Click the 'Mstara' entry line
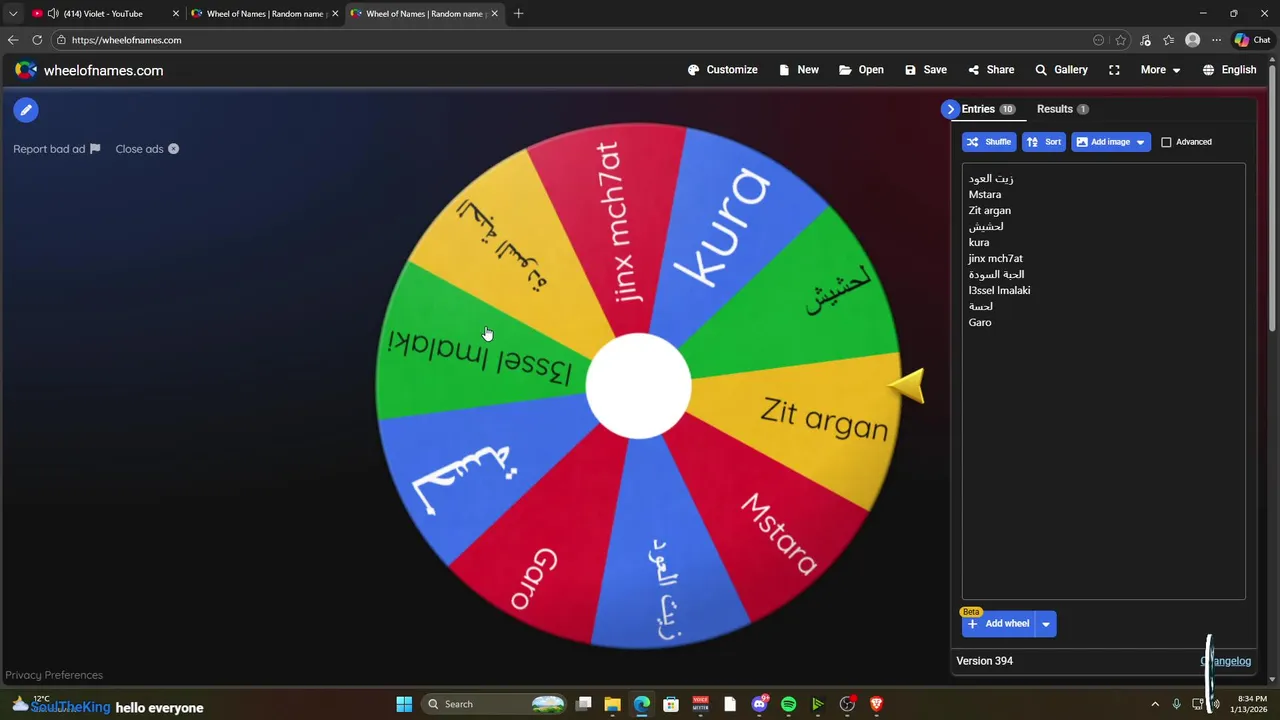 coord(985,195)
